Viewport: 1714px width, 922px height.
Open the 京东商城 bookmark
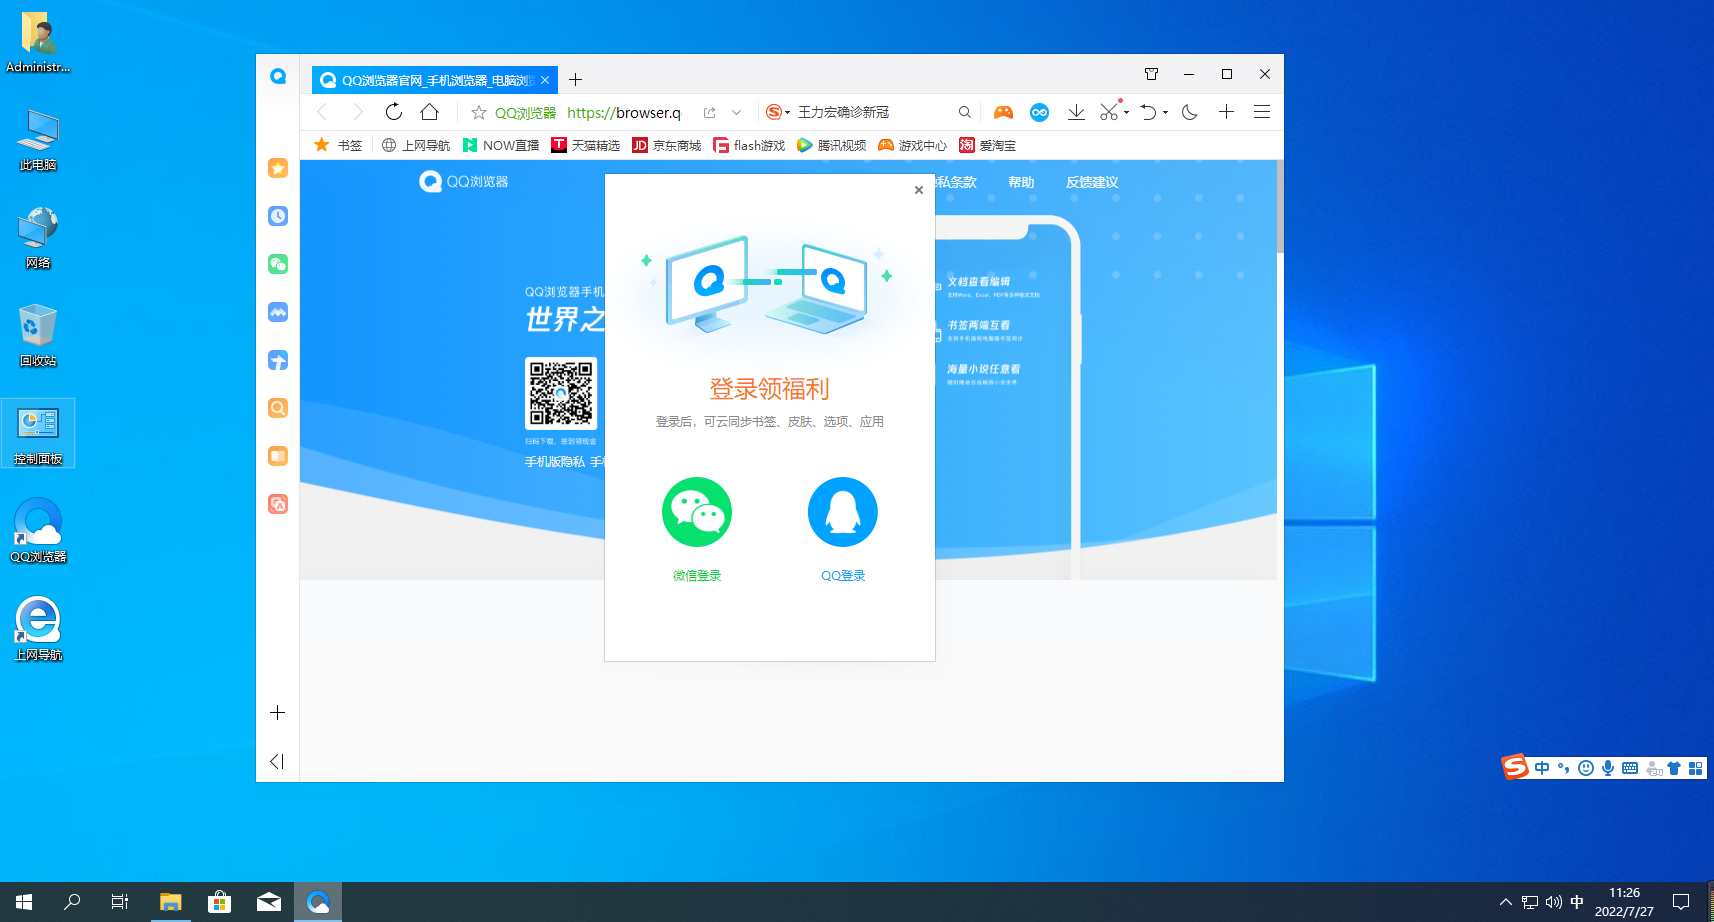pos(667,145)
